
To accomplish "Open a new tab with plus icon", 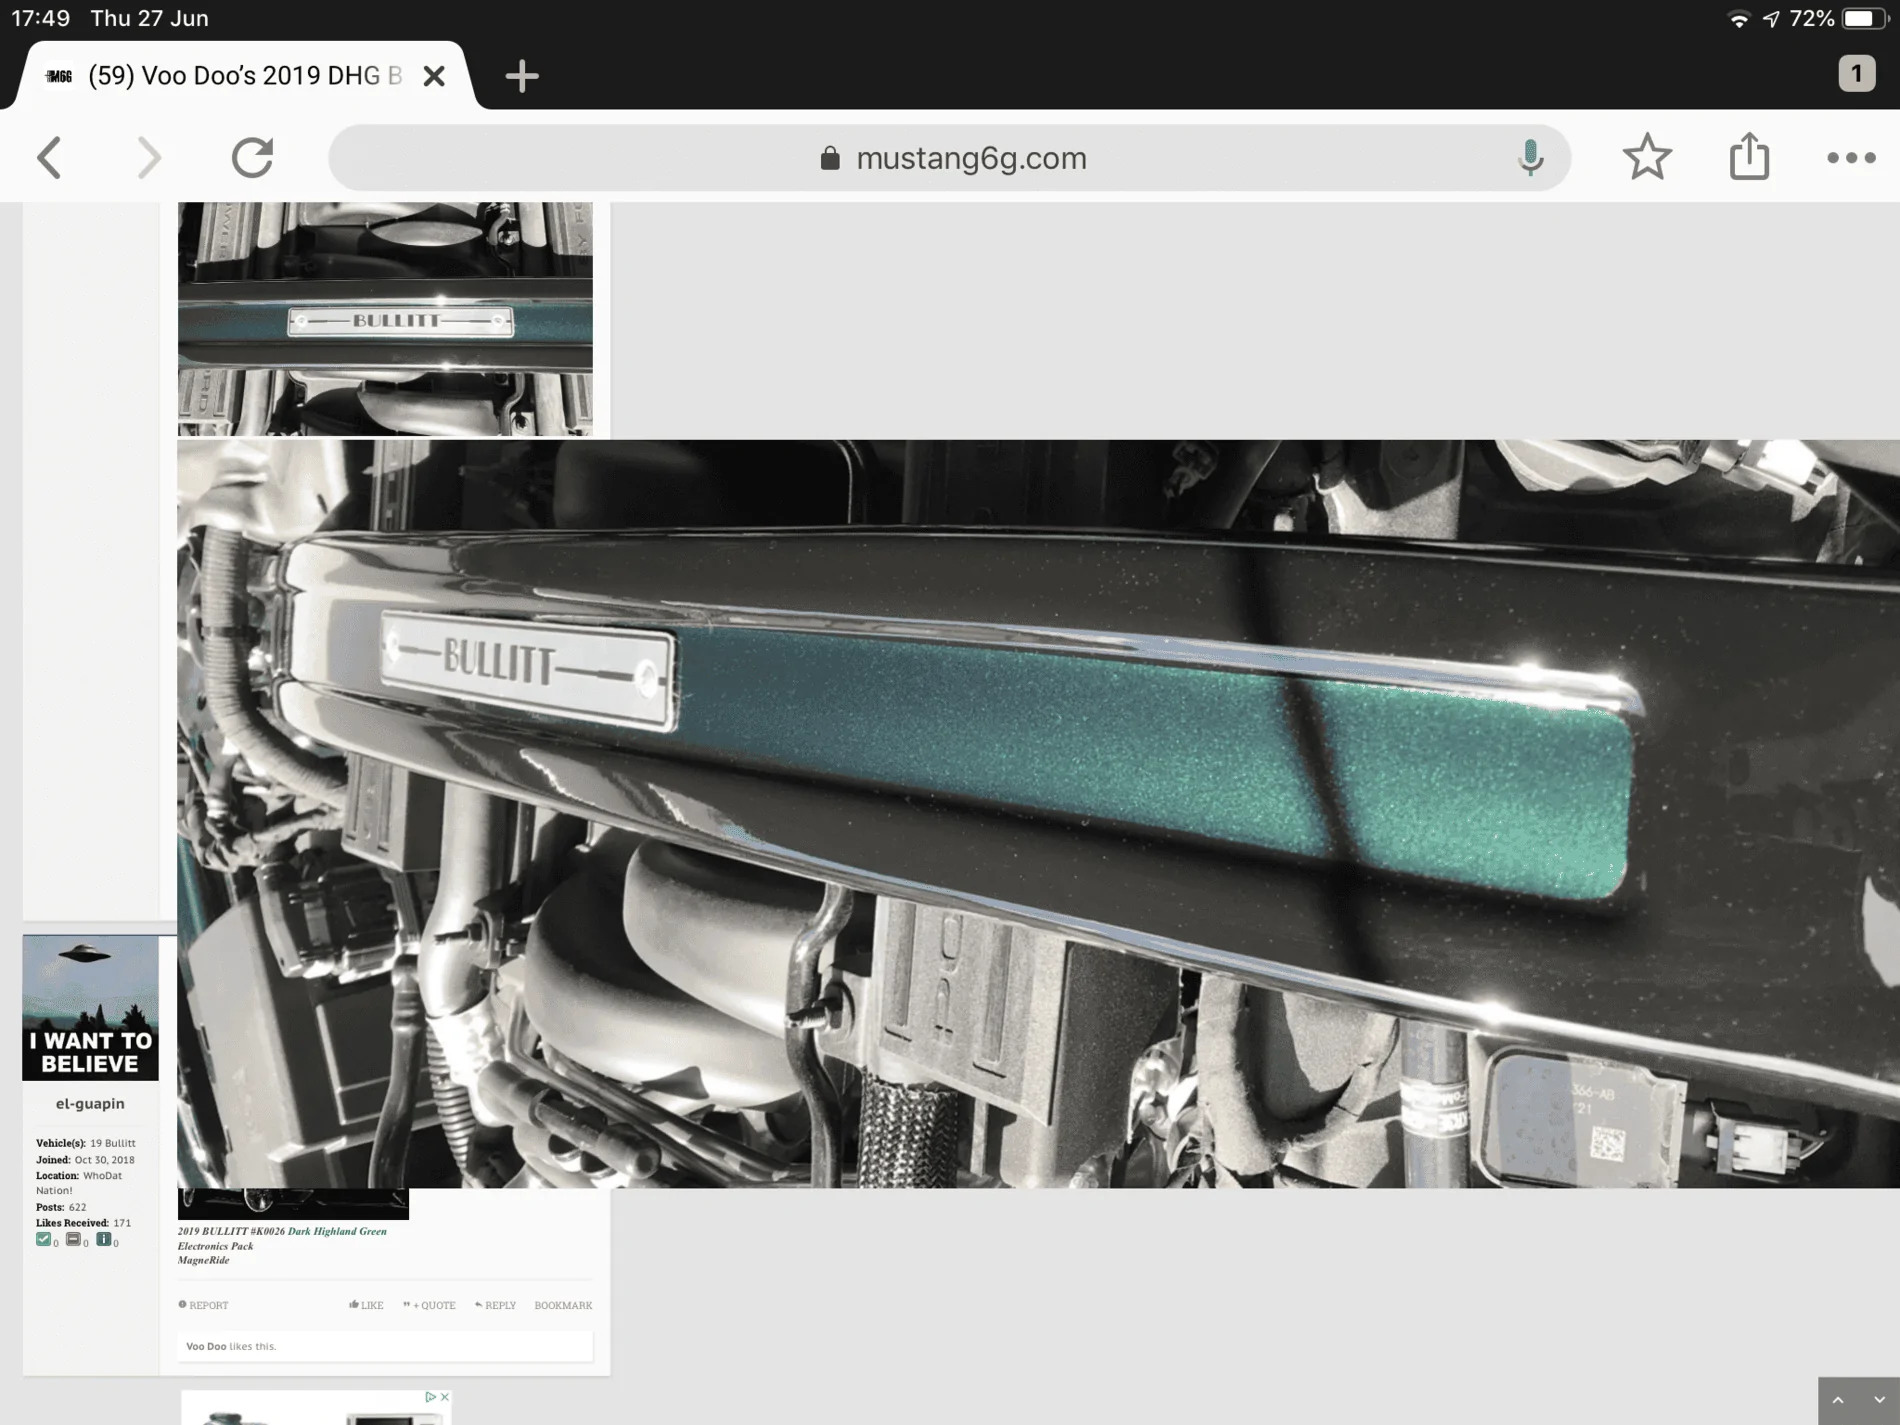I will point(522,76).
